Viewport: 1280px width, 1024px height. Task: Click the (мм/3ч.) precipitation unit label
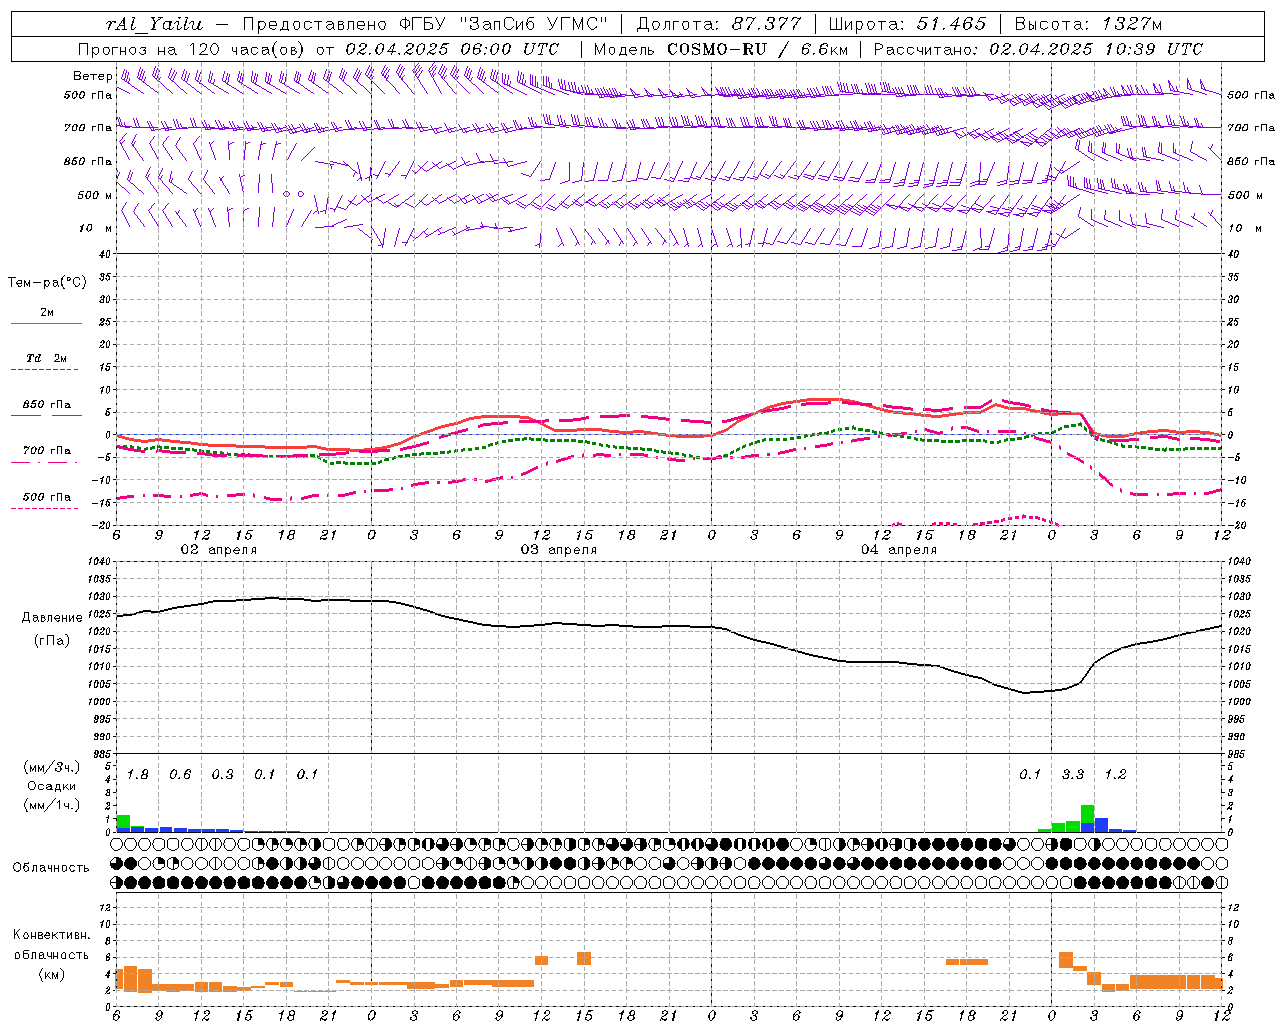tap(51, 767)
